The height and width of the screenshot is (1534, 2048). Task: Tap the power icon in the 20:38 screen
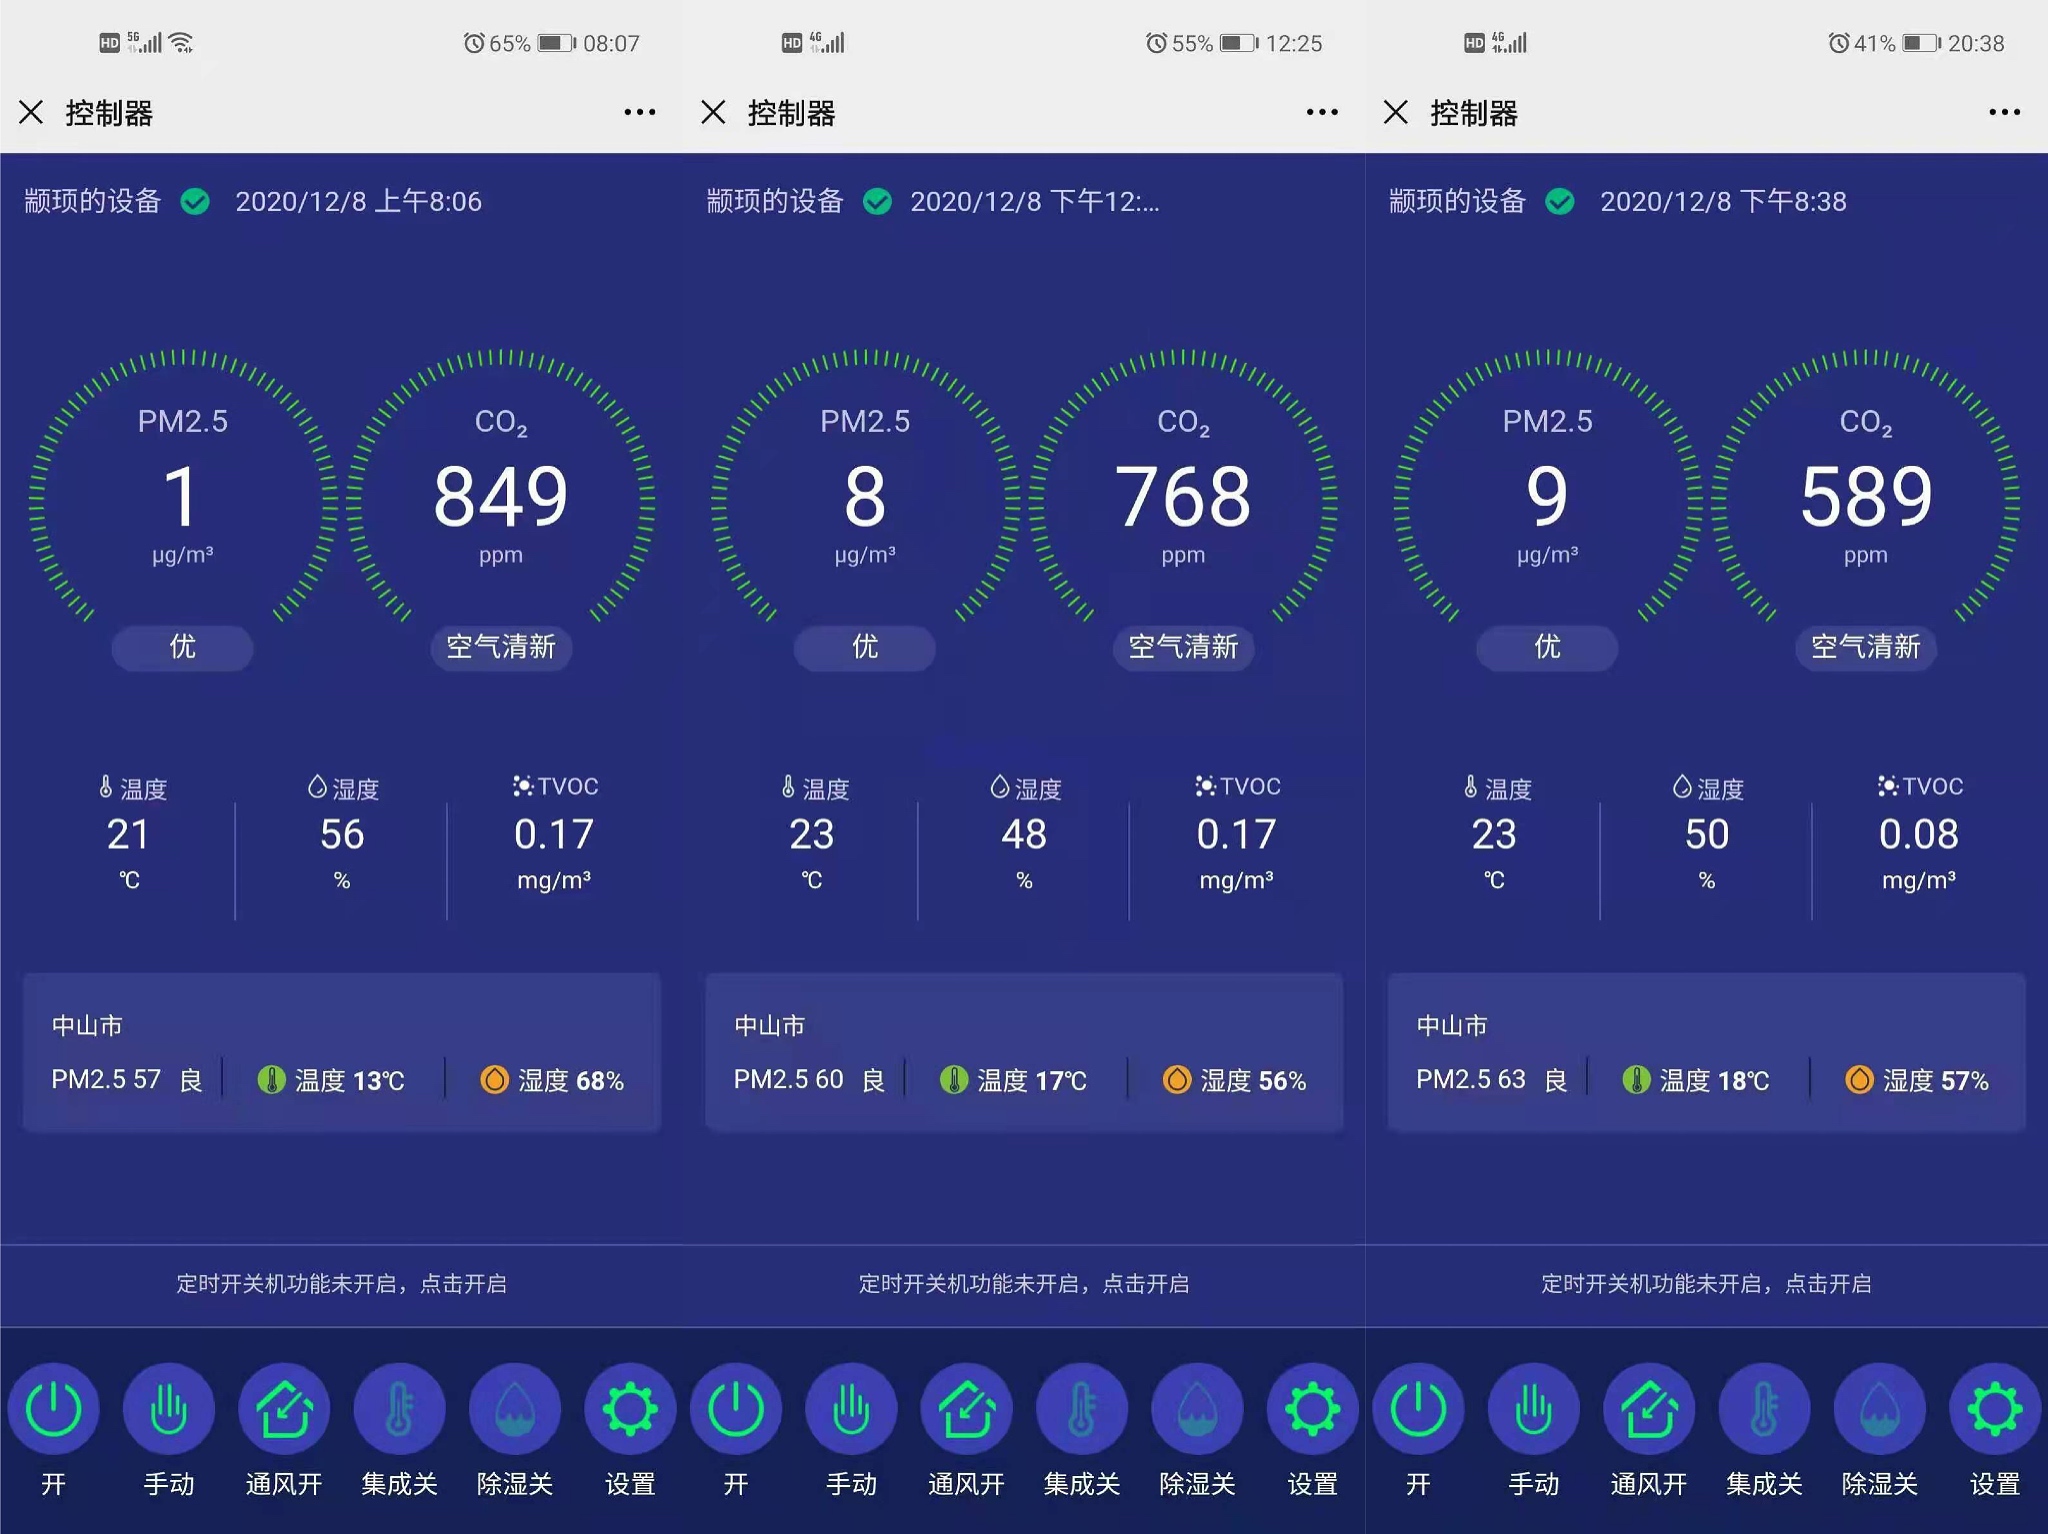(x=1418, y=1408)
